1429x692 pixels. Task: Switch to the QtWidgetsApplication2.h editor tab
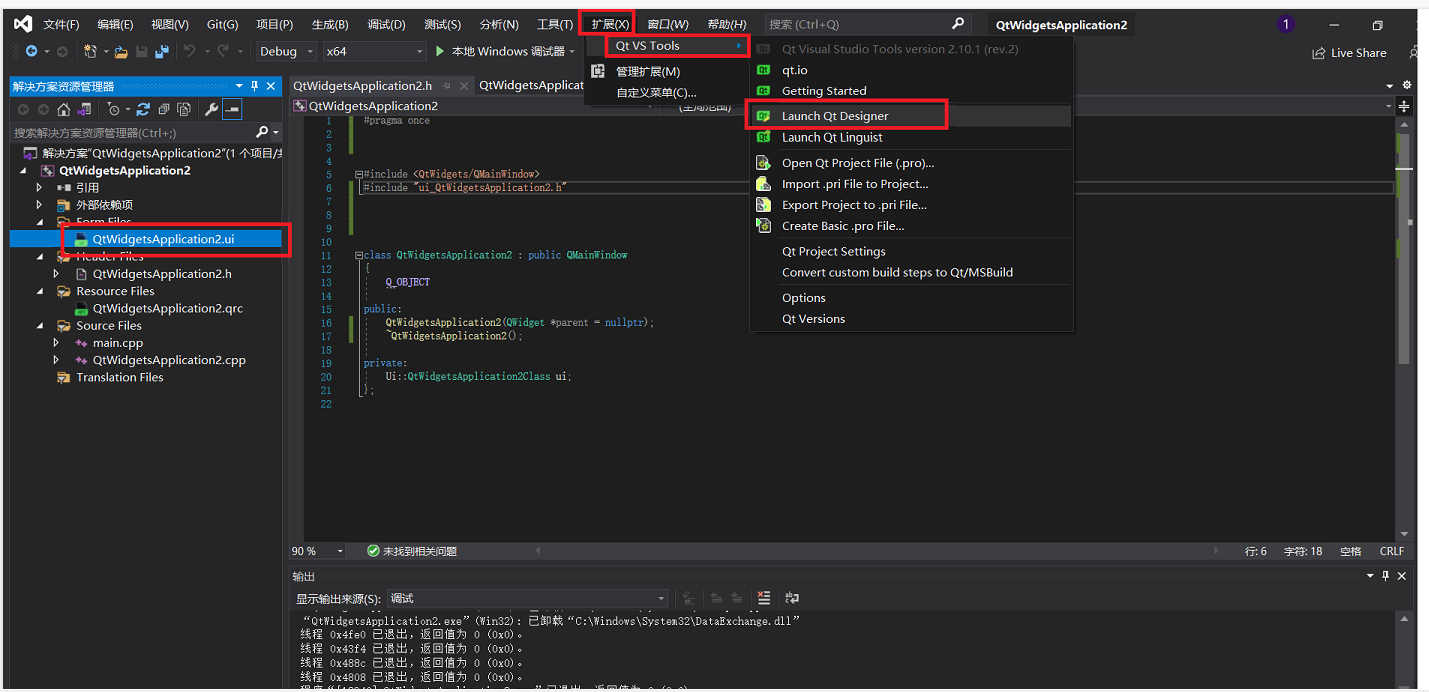coord(363,86)
